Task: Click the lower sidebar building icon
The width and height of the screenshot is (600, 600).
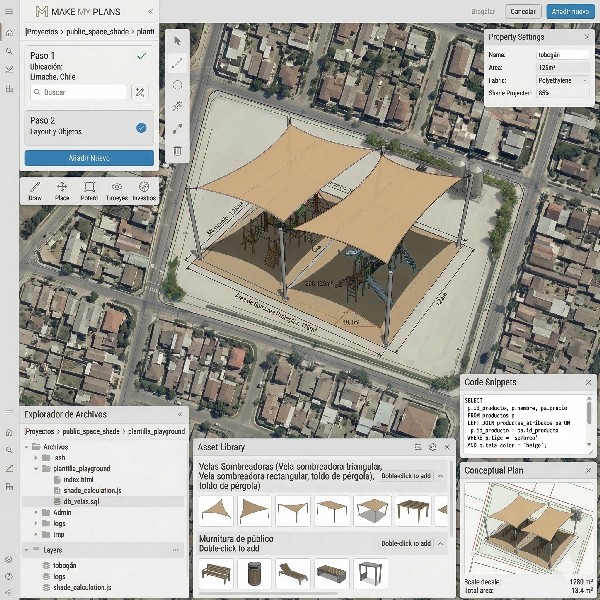Action: click(9, 486)
